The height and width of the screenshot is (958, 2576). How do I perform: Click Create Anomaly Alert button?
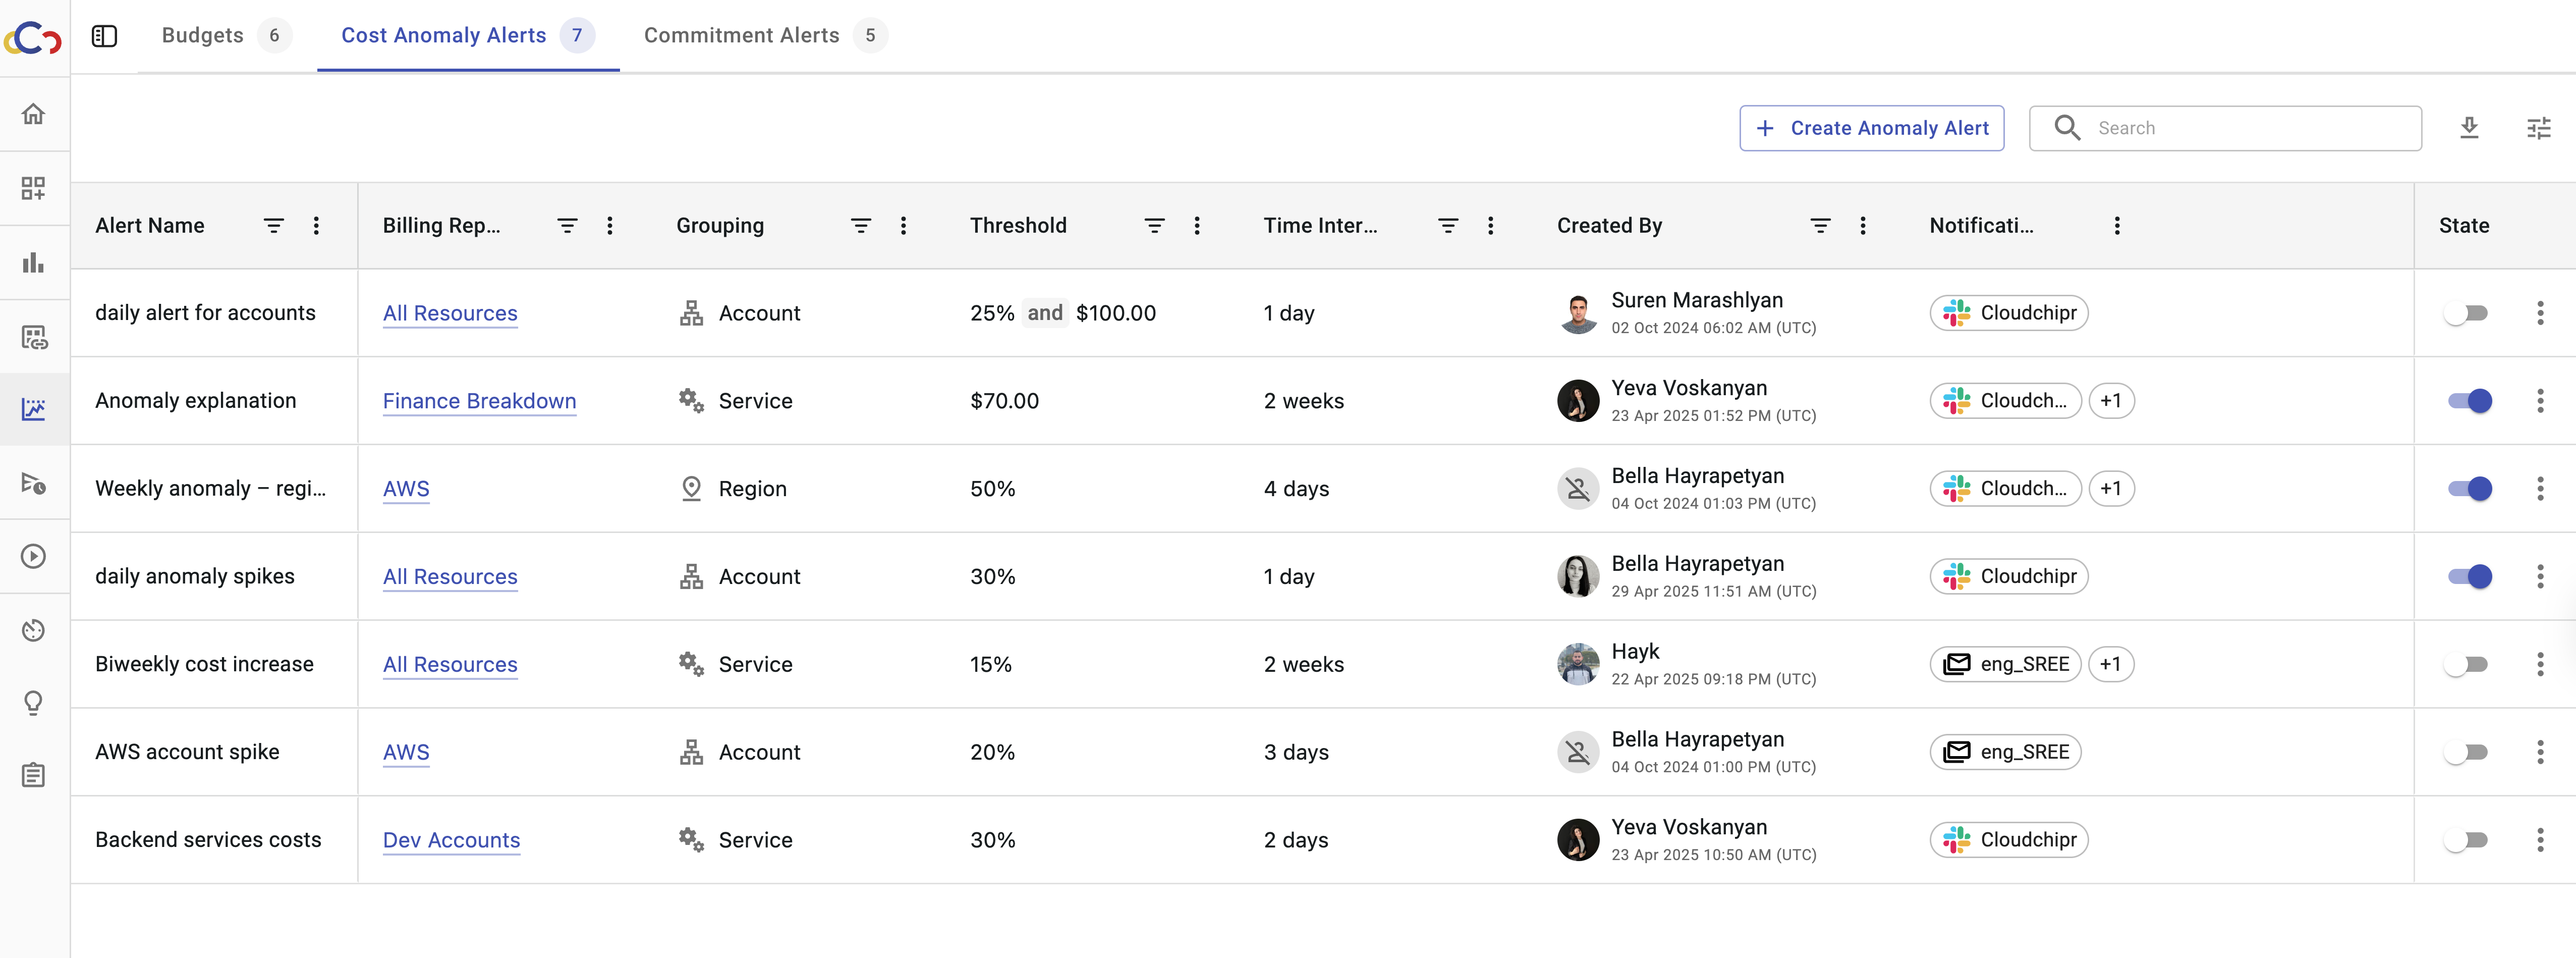(1871, 128)
